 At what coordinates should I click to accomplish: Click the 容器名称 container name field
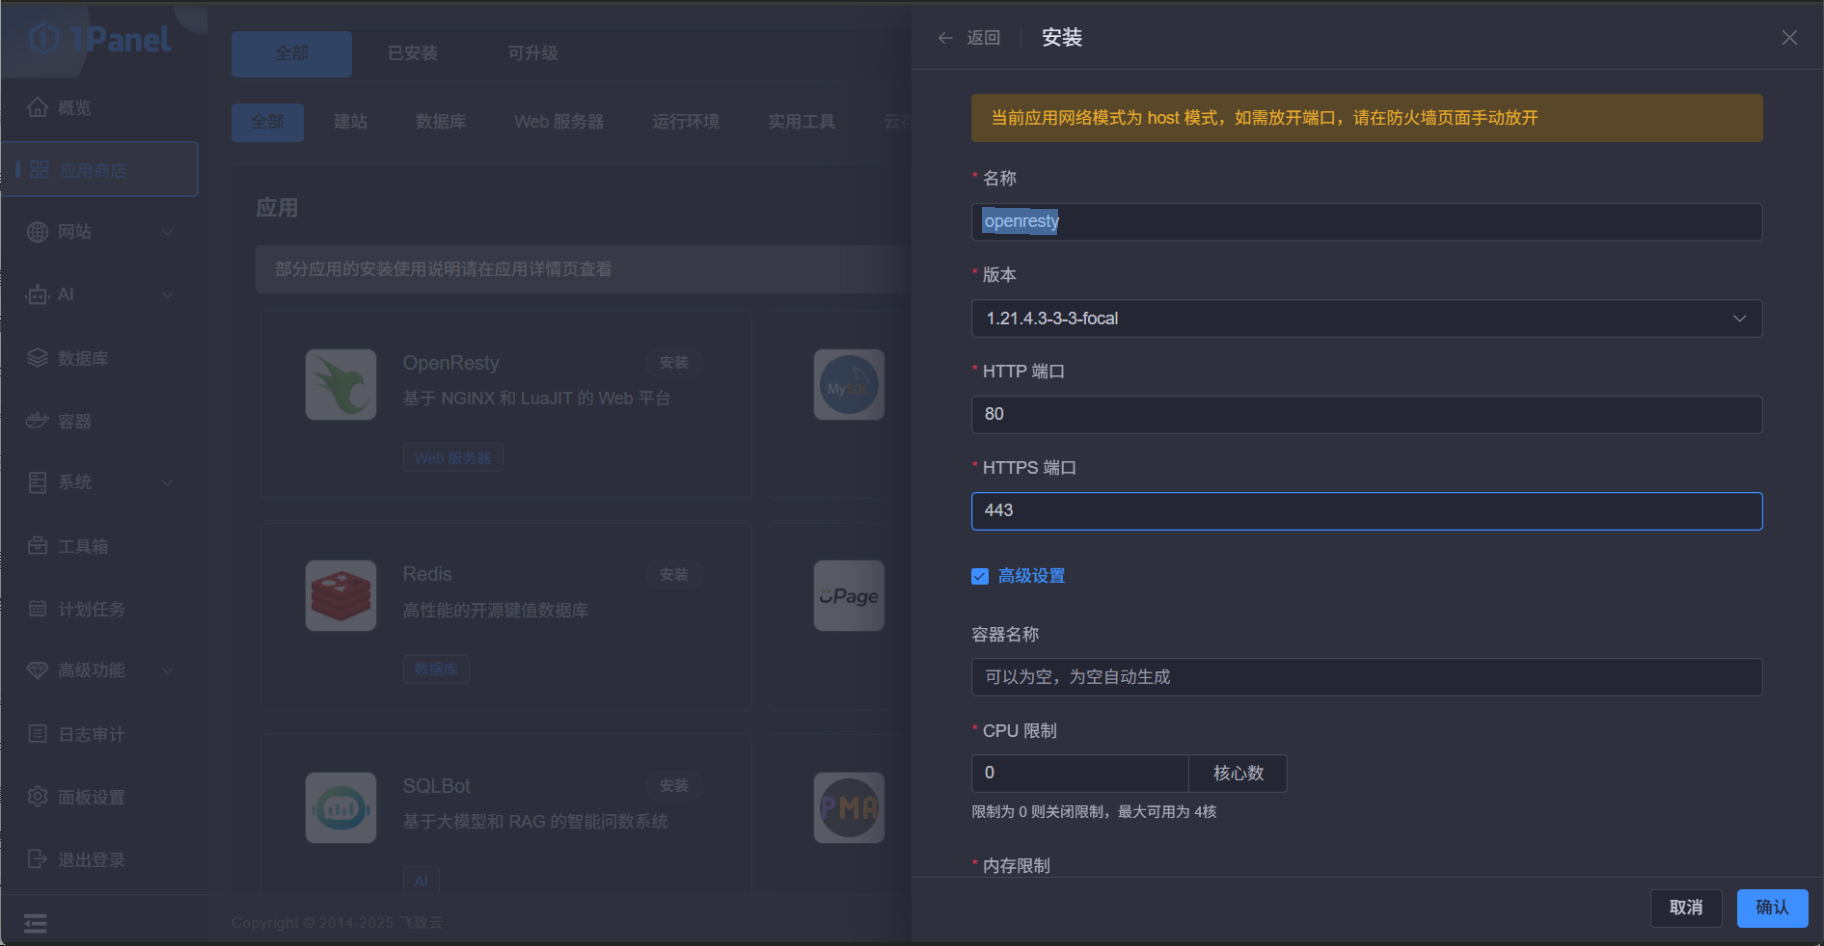[1366, 677]
